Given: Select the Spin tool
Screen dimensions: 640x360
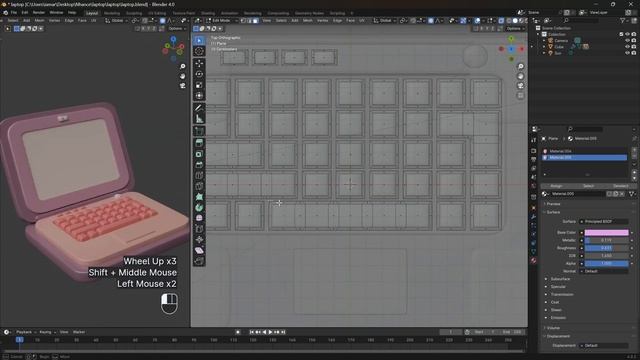Looking at the screenshot, I should pyautogui.click(x=199, y=207).
